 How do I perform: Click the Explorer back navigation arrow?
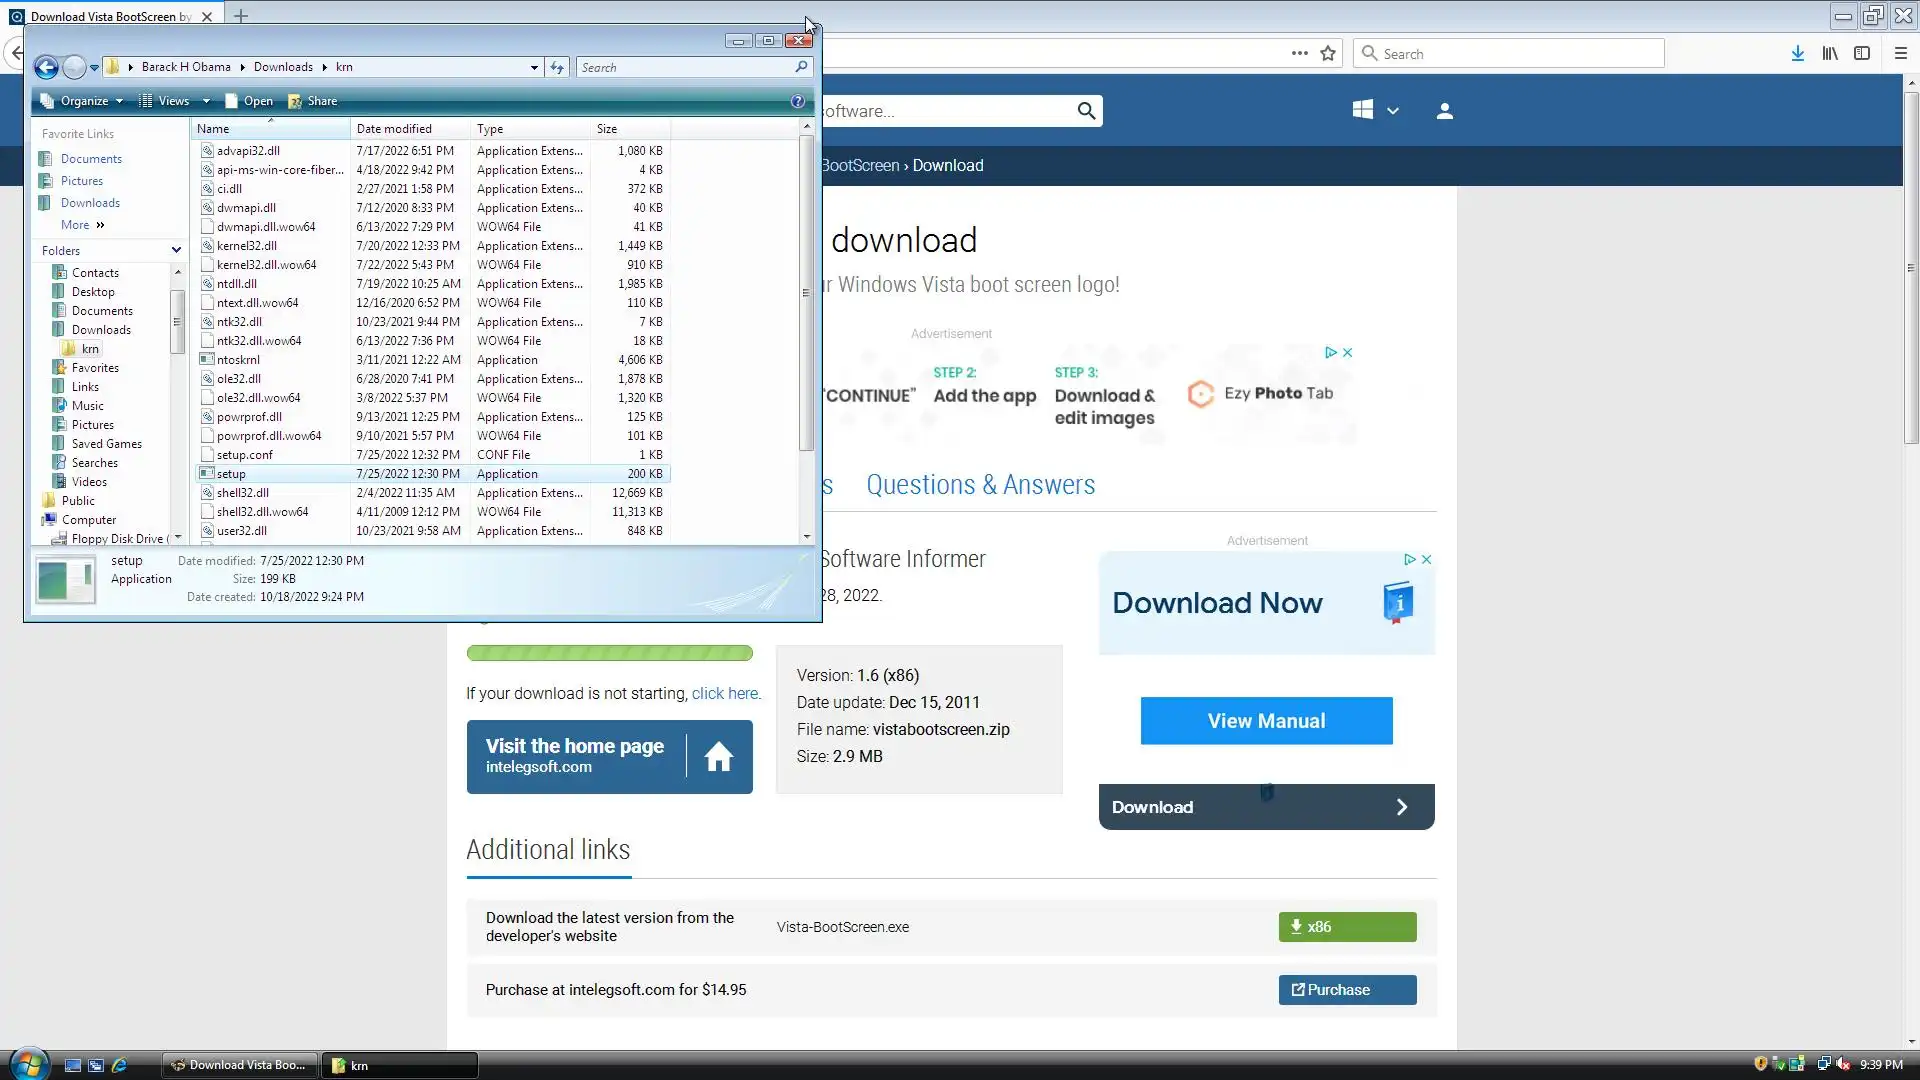point(46,67)
